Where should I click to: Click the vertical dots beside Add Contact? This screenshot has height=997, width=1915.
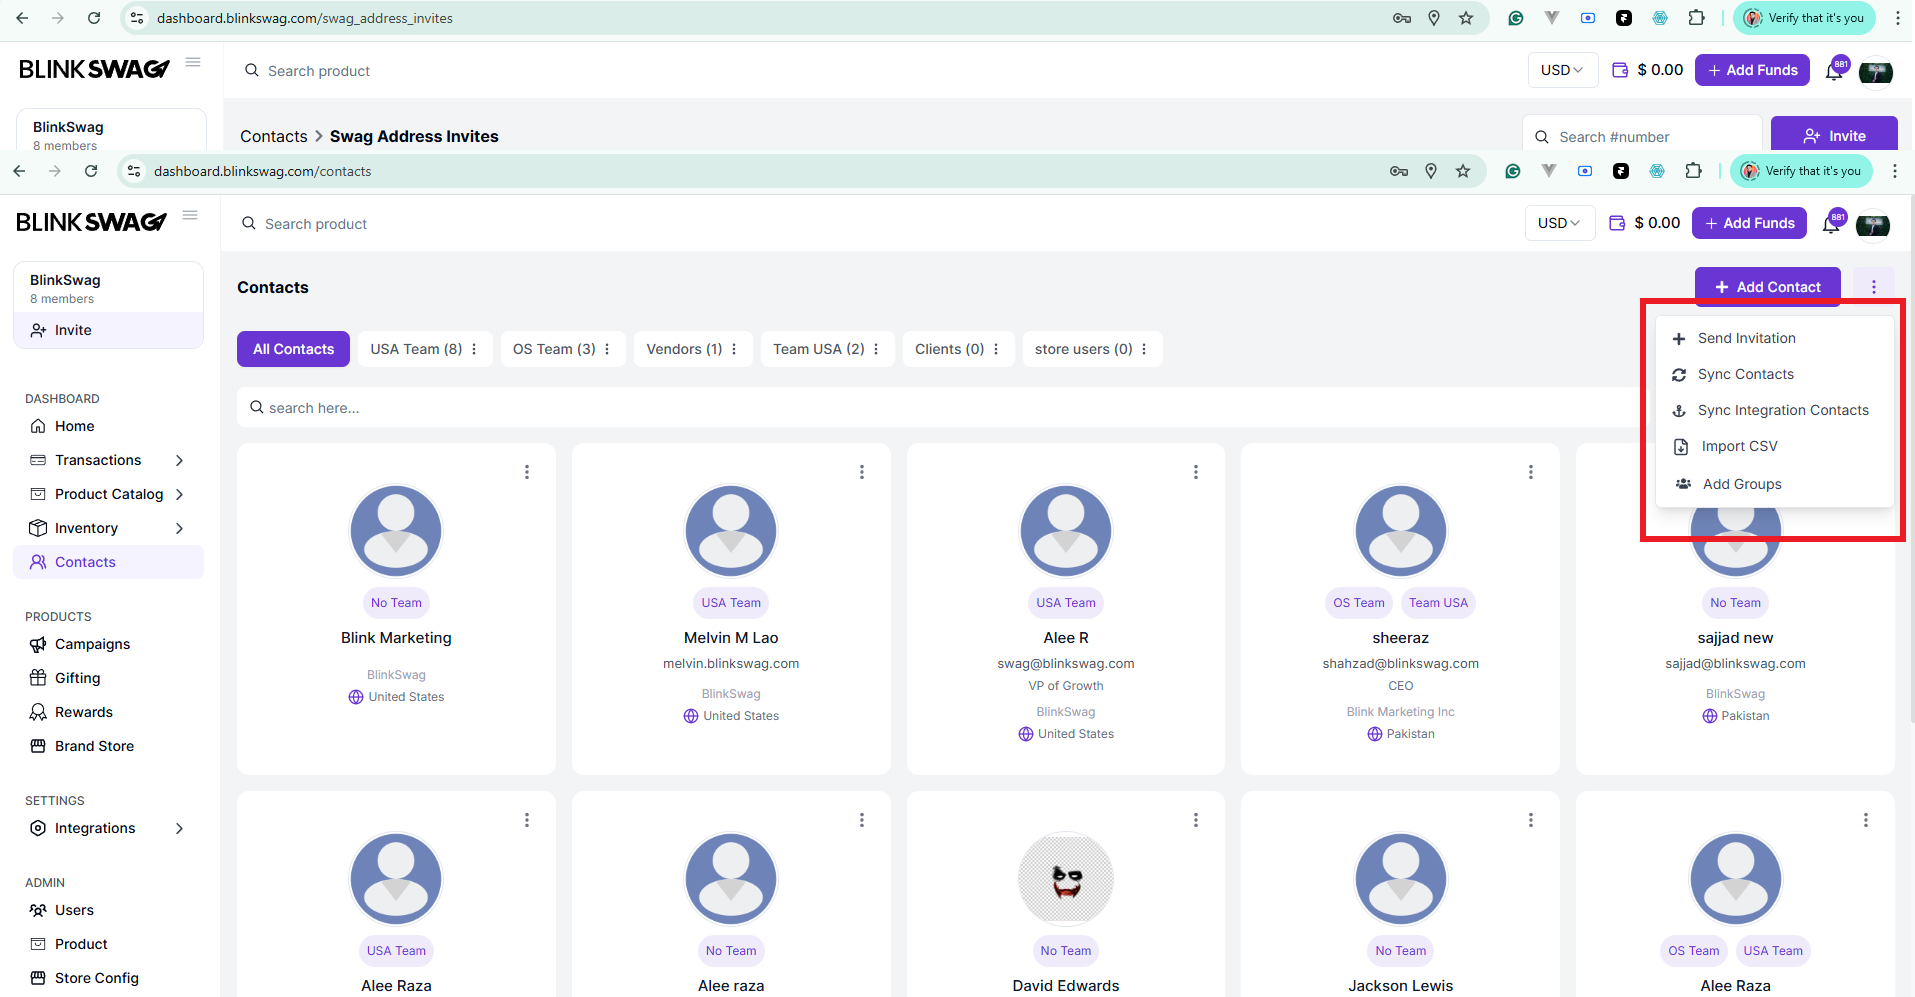pos(1874,287)
